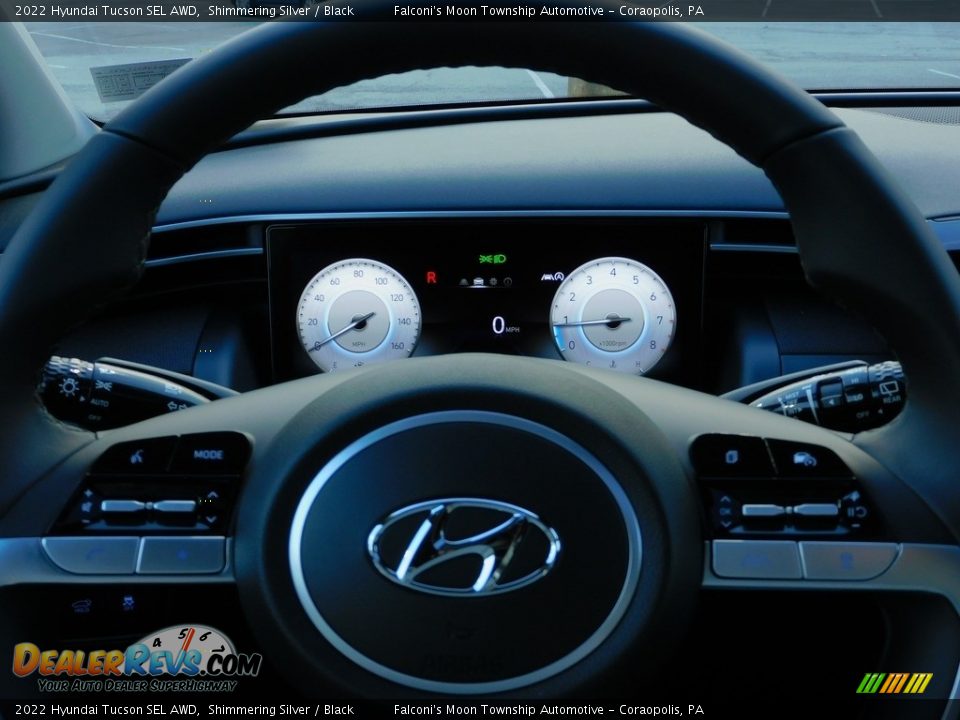This screenshot has height=720, width=960.
Task: Select info tab in cluster menu
Action: coord(507,282)
